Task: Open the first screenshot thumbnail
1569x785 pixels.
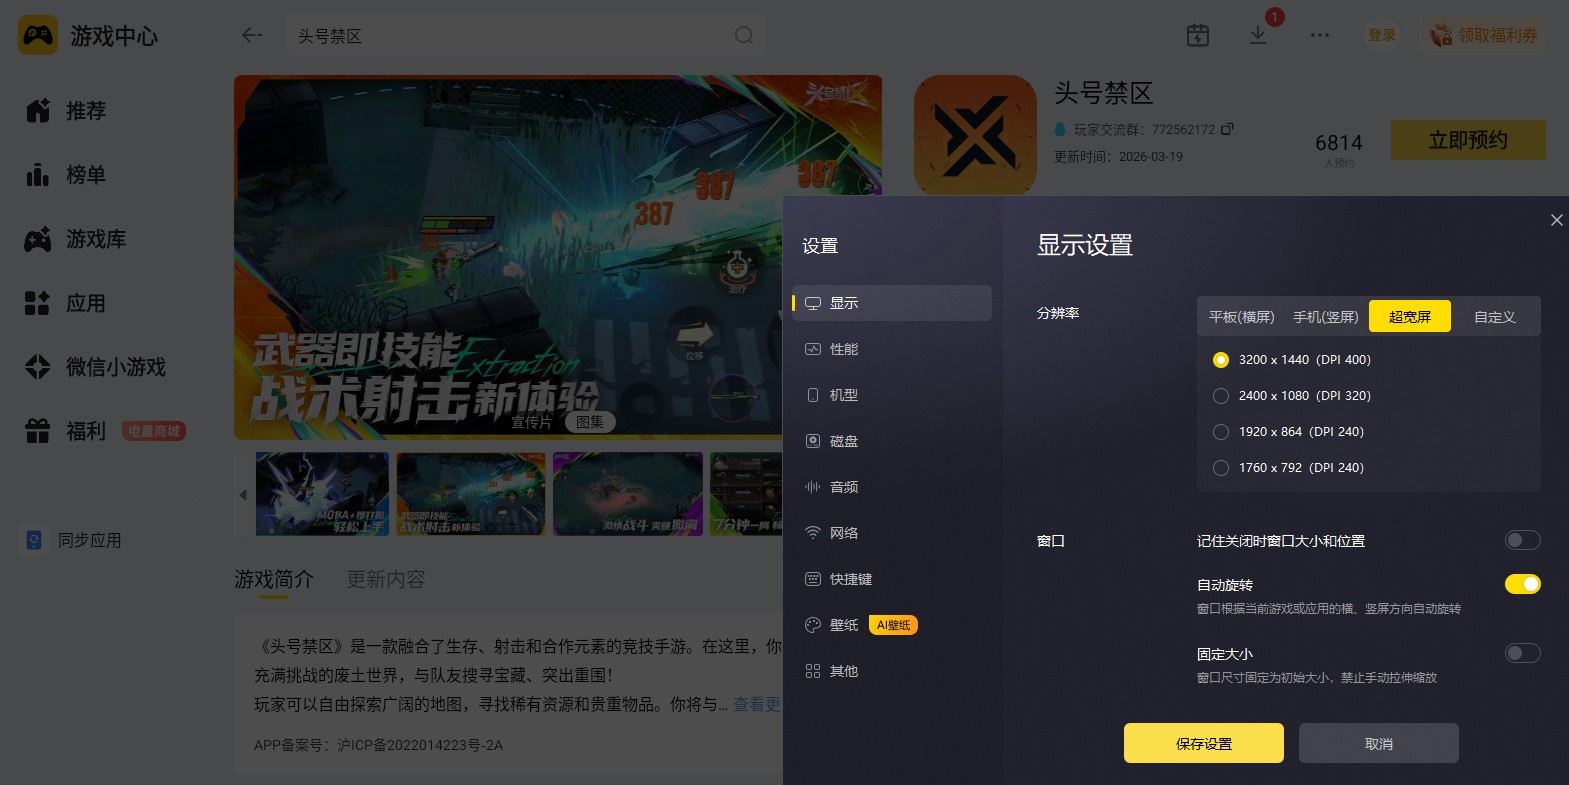Action: (322, 493)
